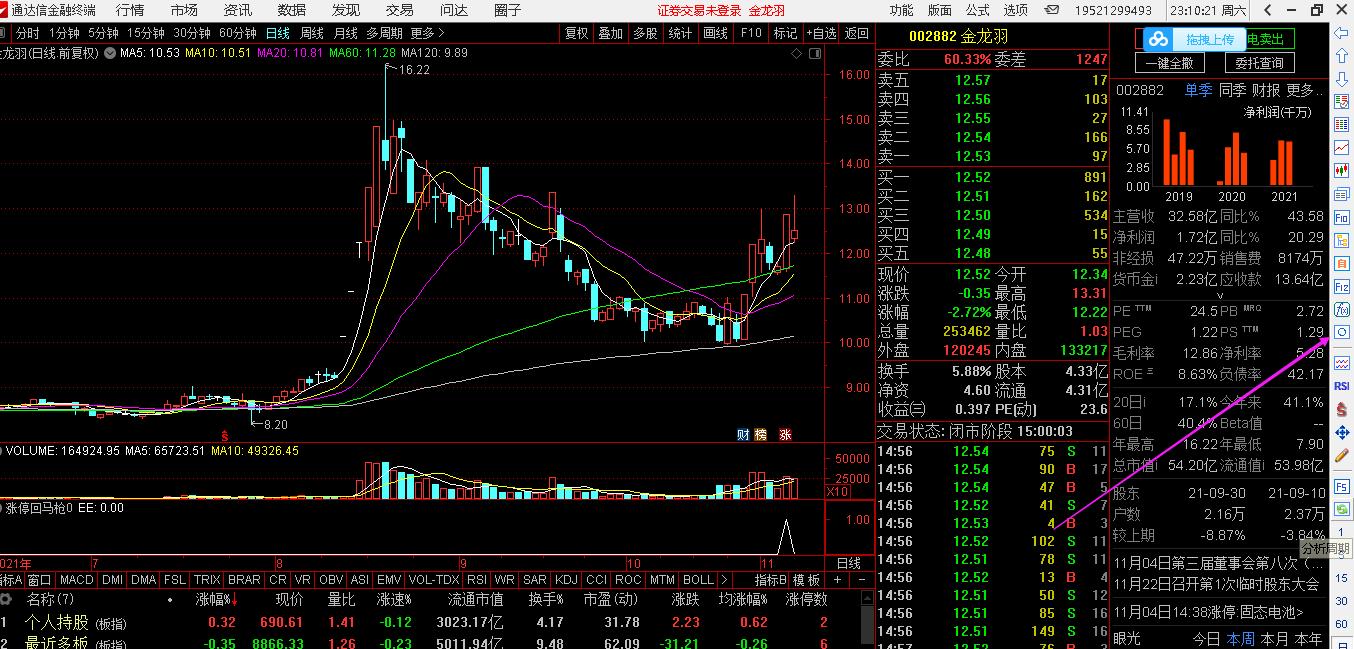Click the 涨幅% column header to sort
The width and height of the screenshot is (1354, 649).
pos(215,599)
